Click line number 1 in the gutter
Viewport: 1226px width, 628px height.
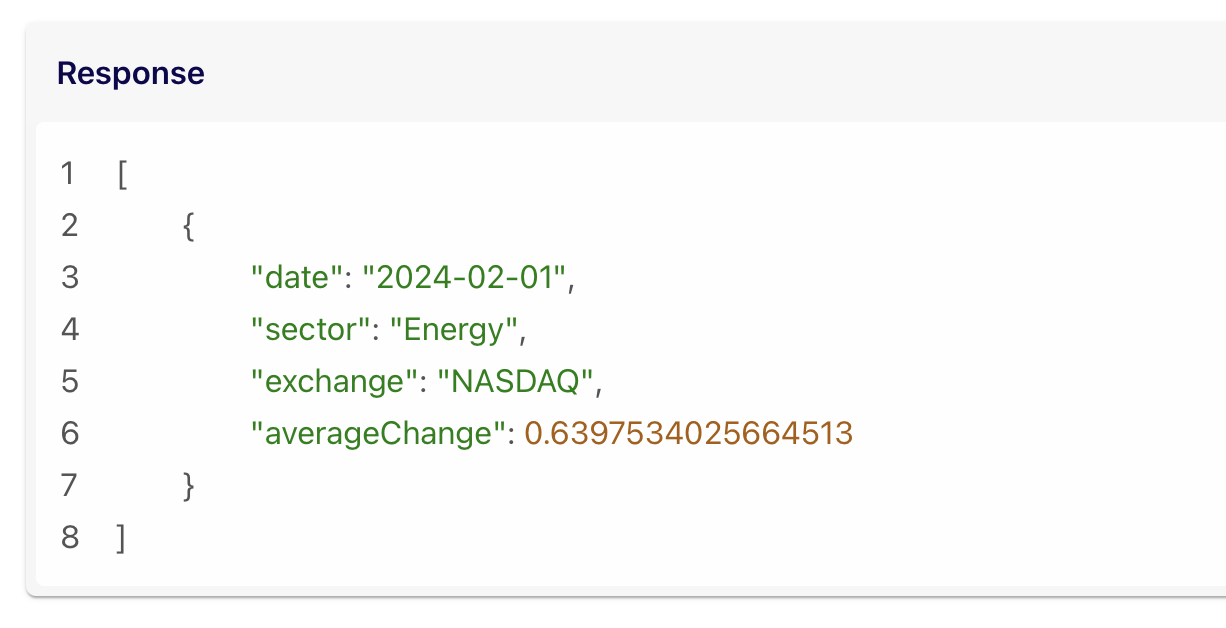[68, 174]
